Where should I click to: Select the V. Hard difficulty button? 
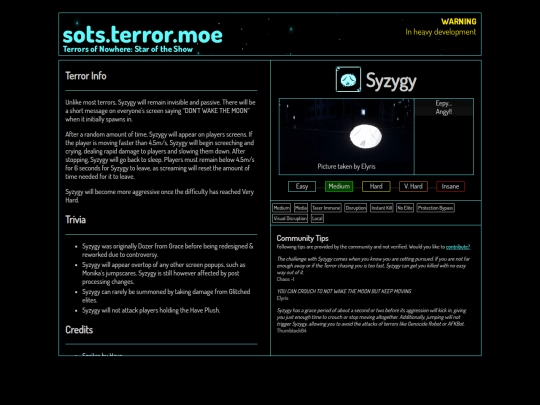click(x=413, y=186)
